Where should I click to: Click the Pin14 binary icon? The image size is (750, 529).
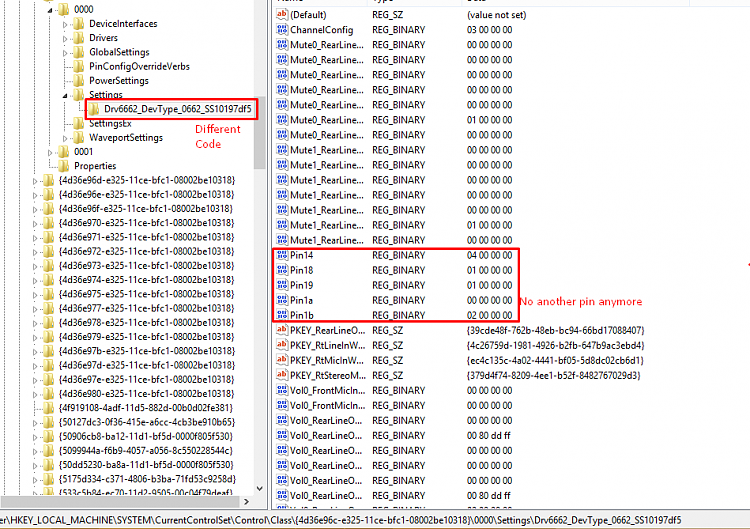[282, 255]
